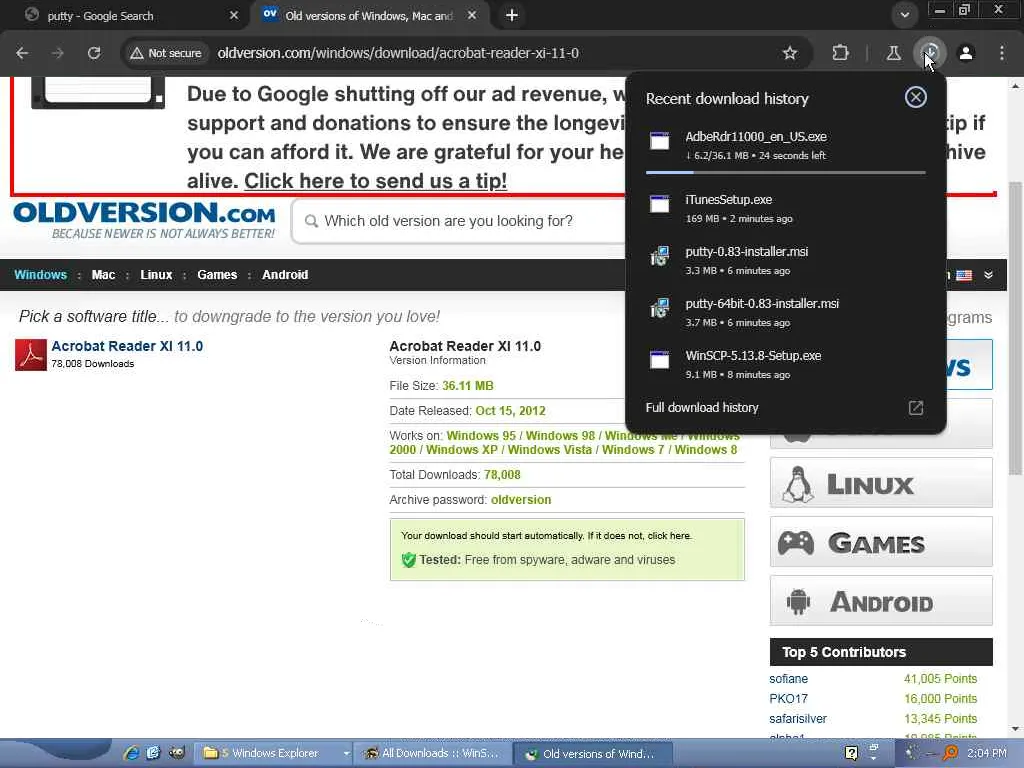This screenshot has width=1024, height=768.
Task: Select Mac in the site navigation
Action: coord(103,275)
